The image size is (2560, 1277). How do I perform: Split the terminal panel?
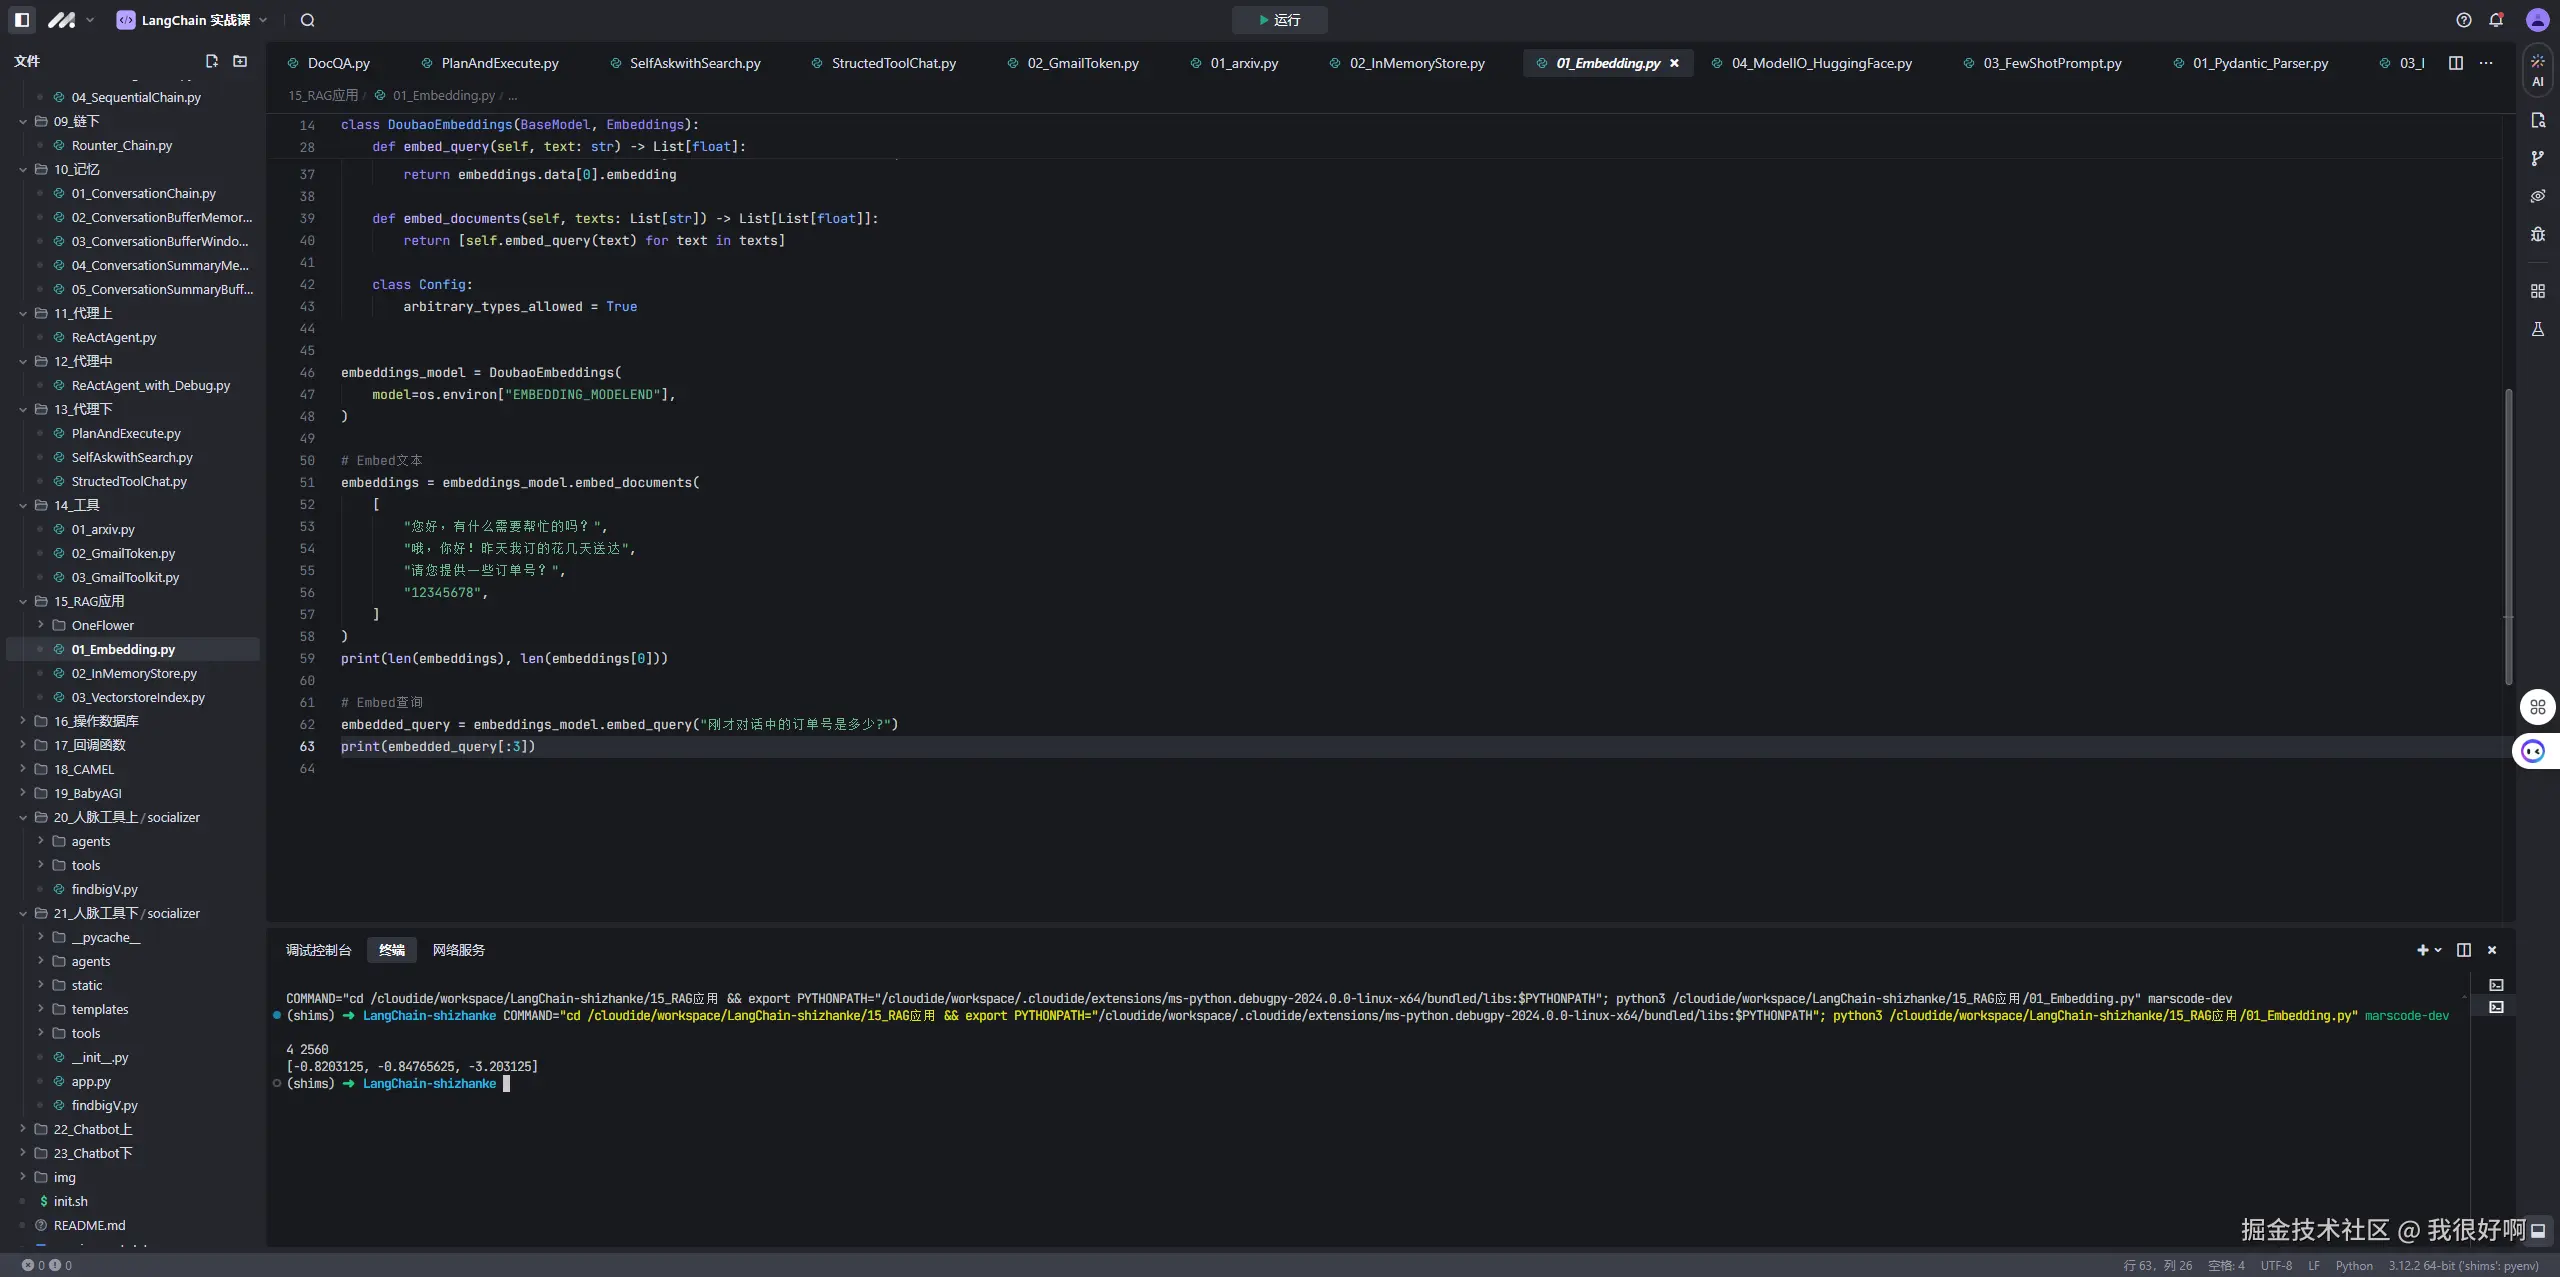click(2463, 950)
